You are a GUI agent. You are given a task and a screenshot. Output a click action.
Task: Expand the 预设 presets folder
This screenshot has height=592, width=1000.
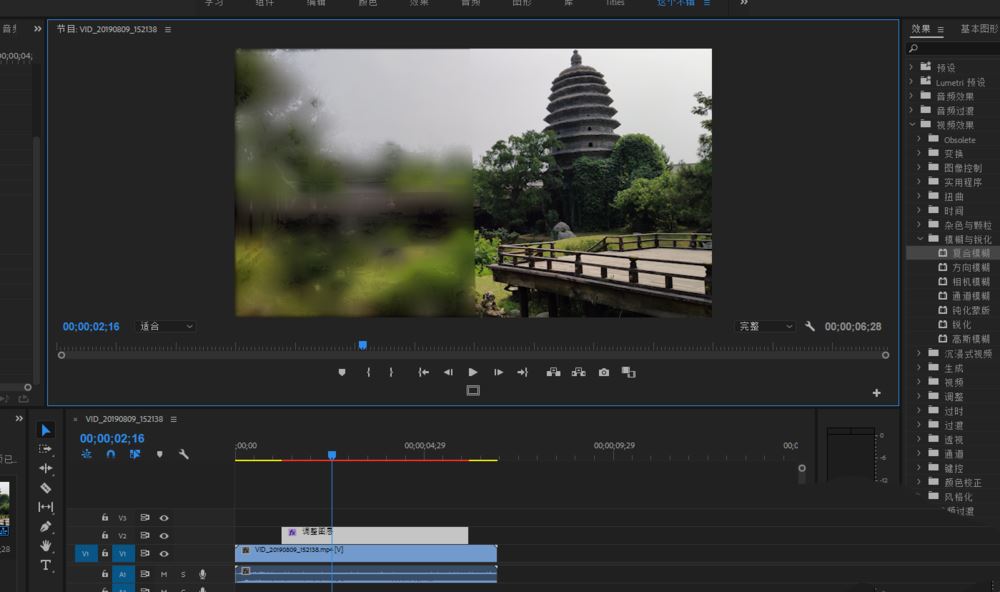911,67
